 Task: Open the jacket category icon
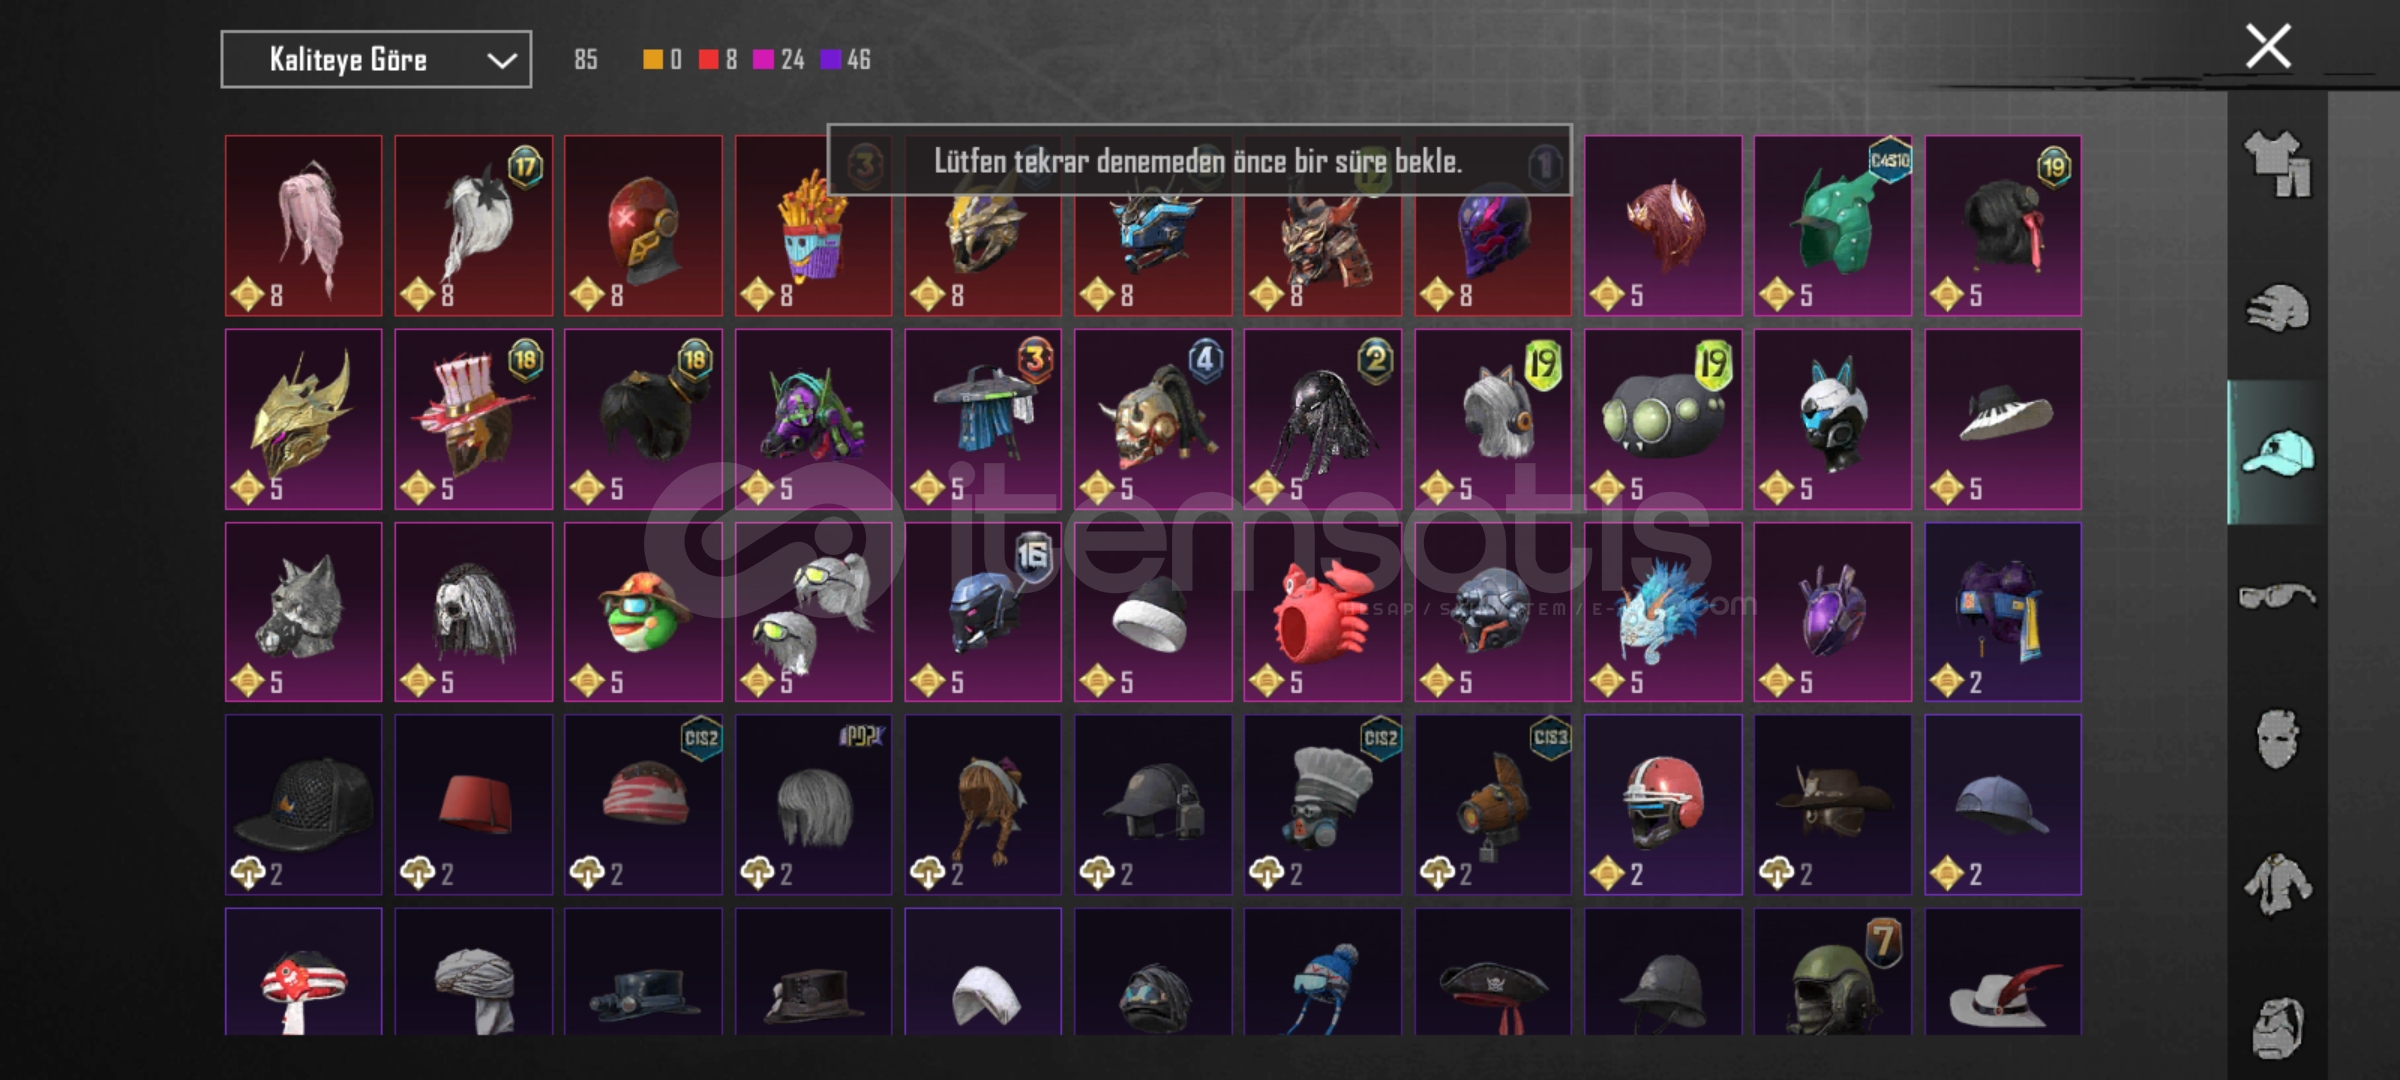click(x=2277, y=884)
